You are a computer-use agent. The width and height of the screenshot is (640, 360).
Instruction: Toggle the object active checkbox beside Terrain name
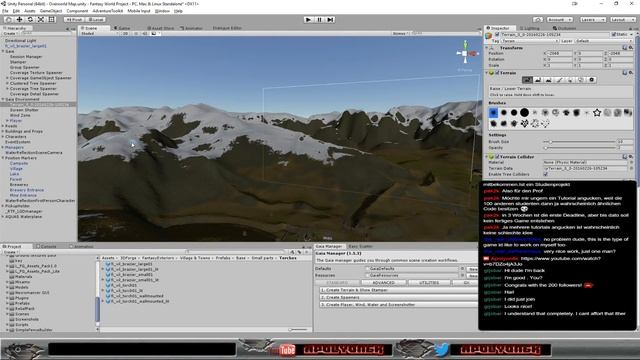tap(497, 35)
